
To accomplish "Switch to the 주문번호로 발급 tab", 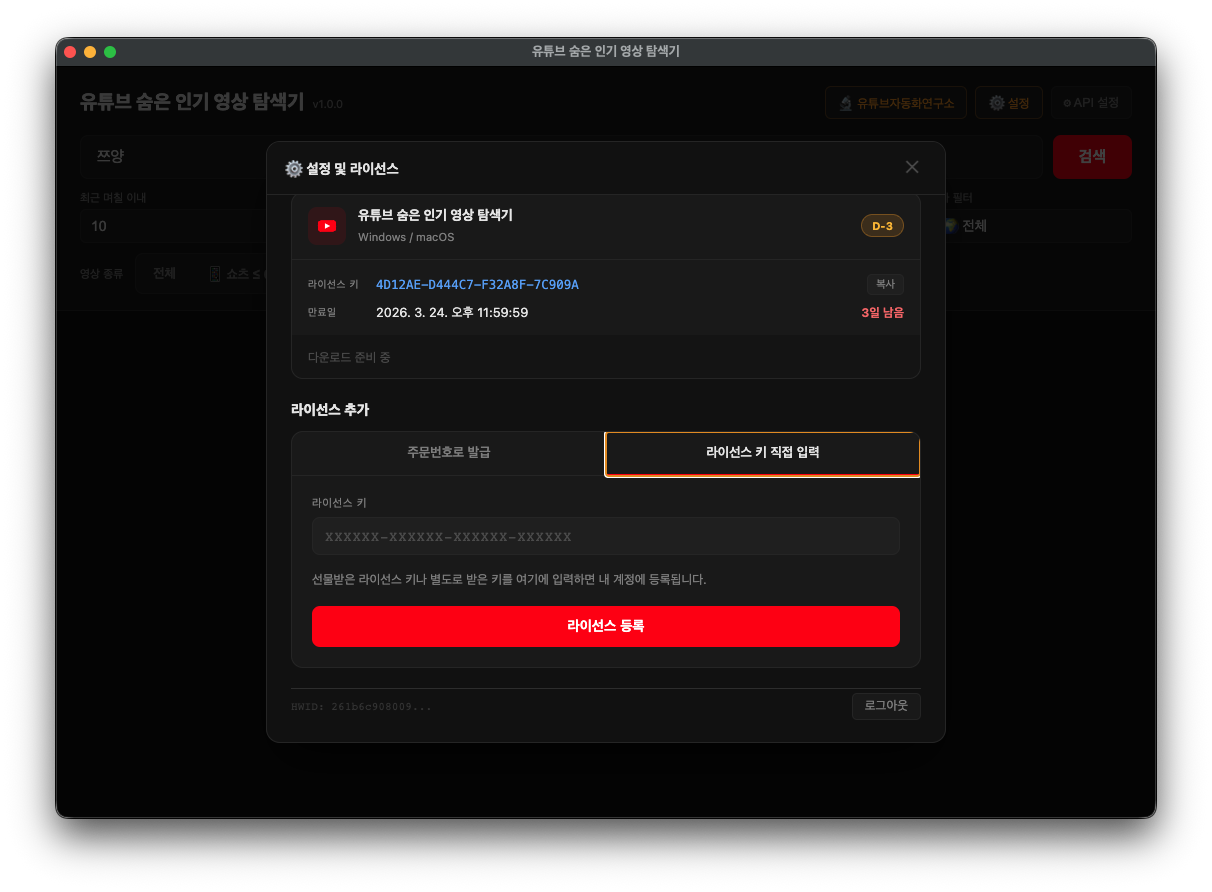I will [449, 453].
